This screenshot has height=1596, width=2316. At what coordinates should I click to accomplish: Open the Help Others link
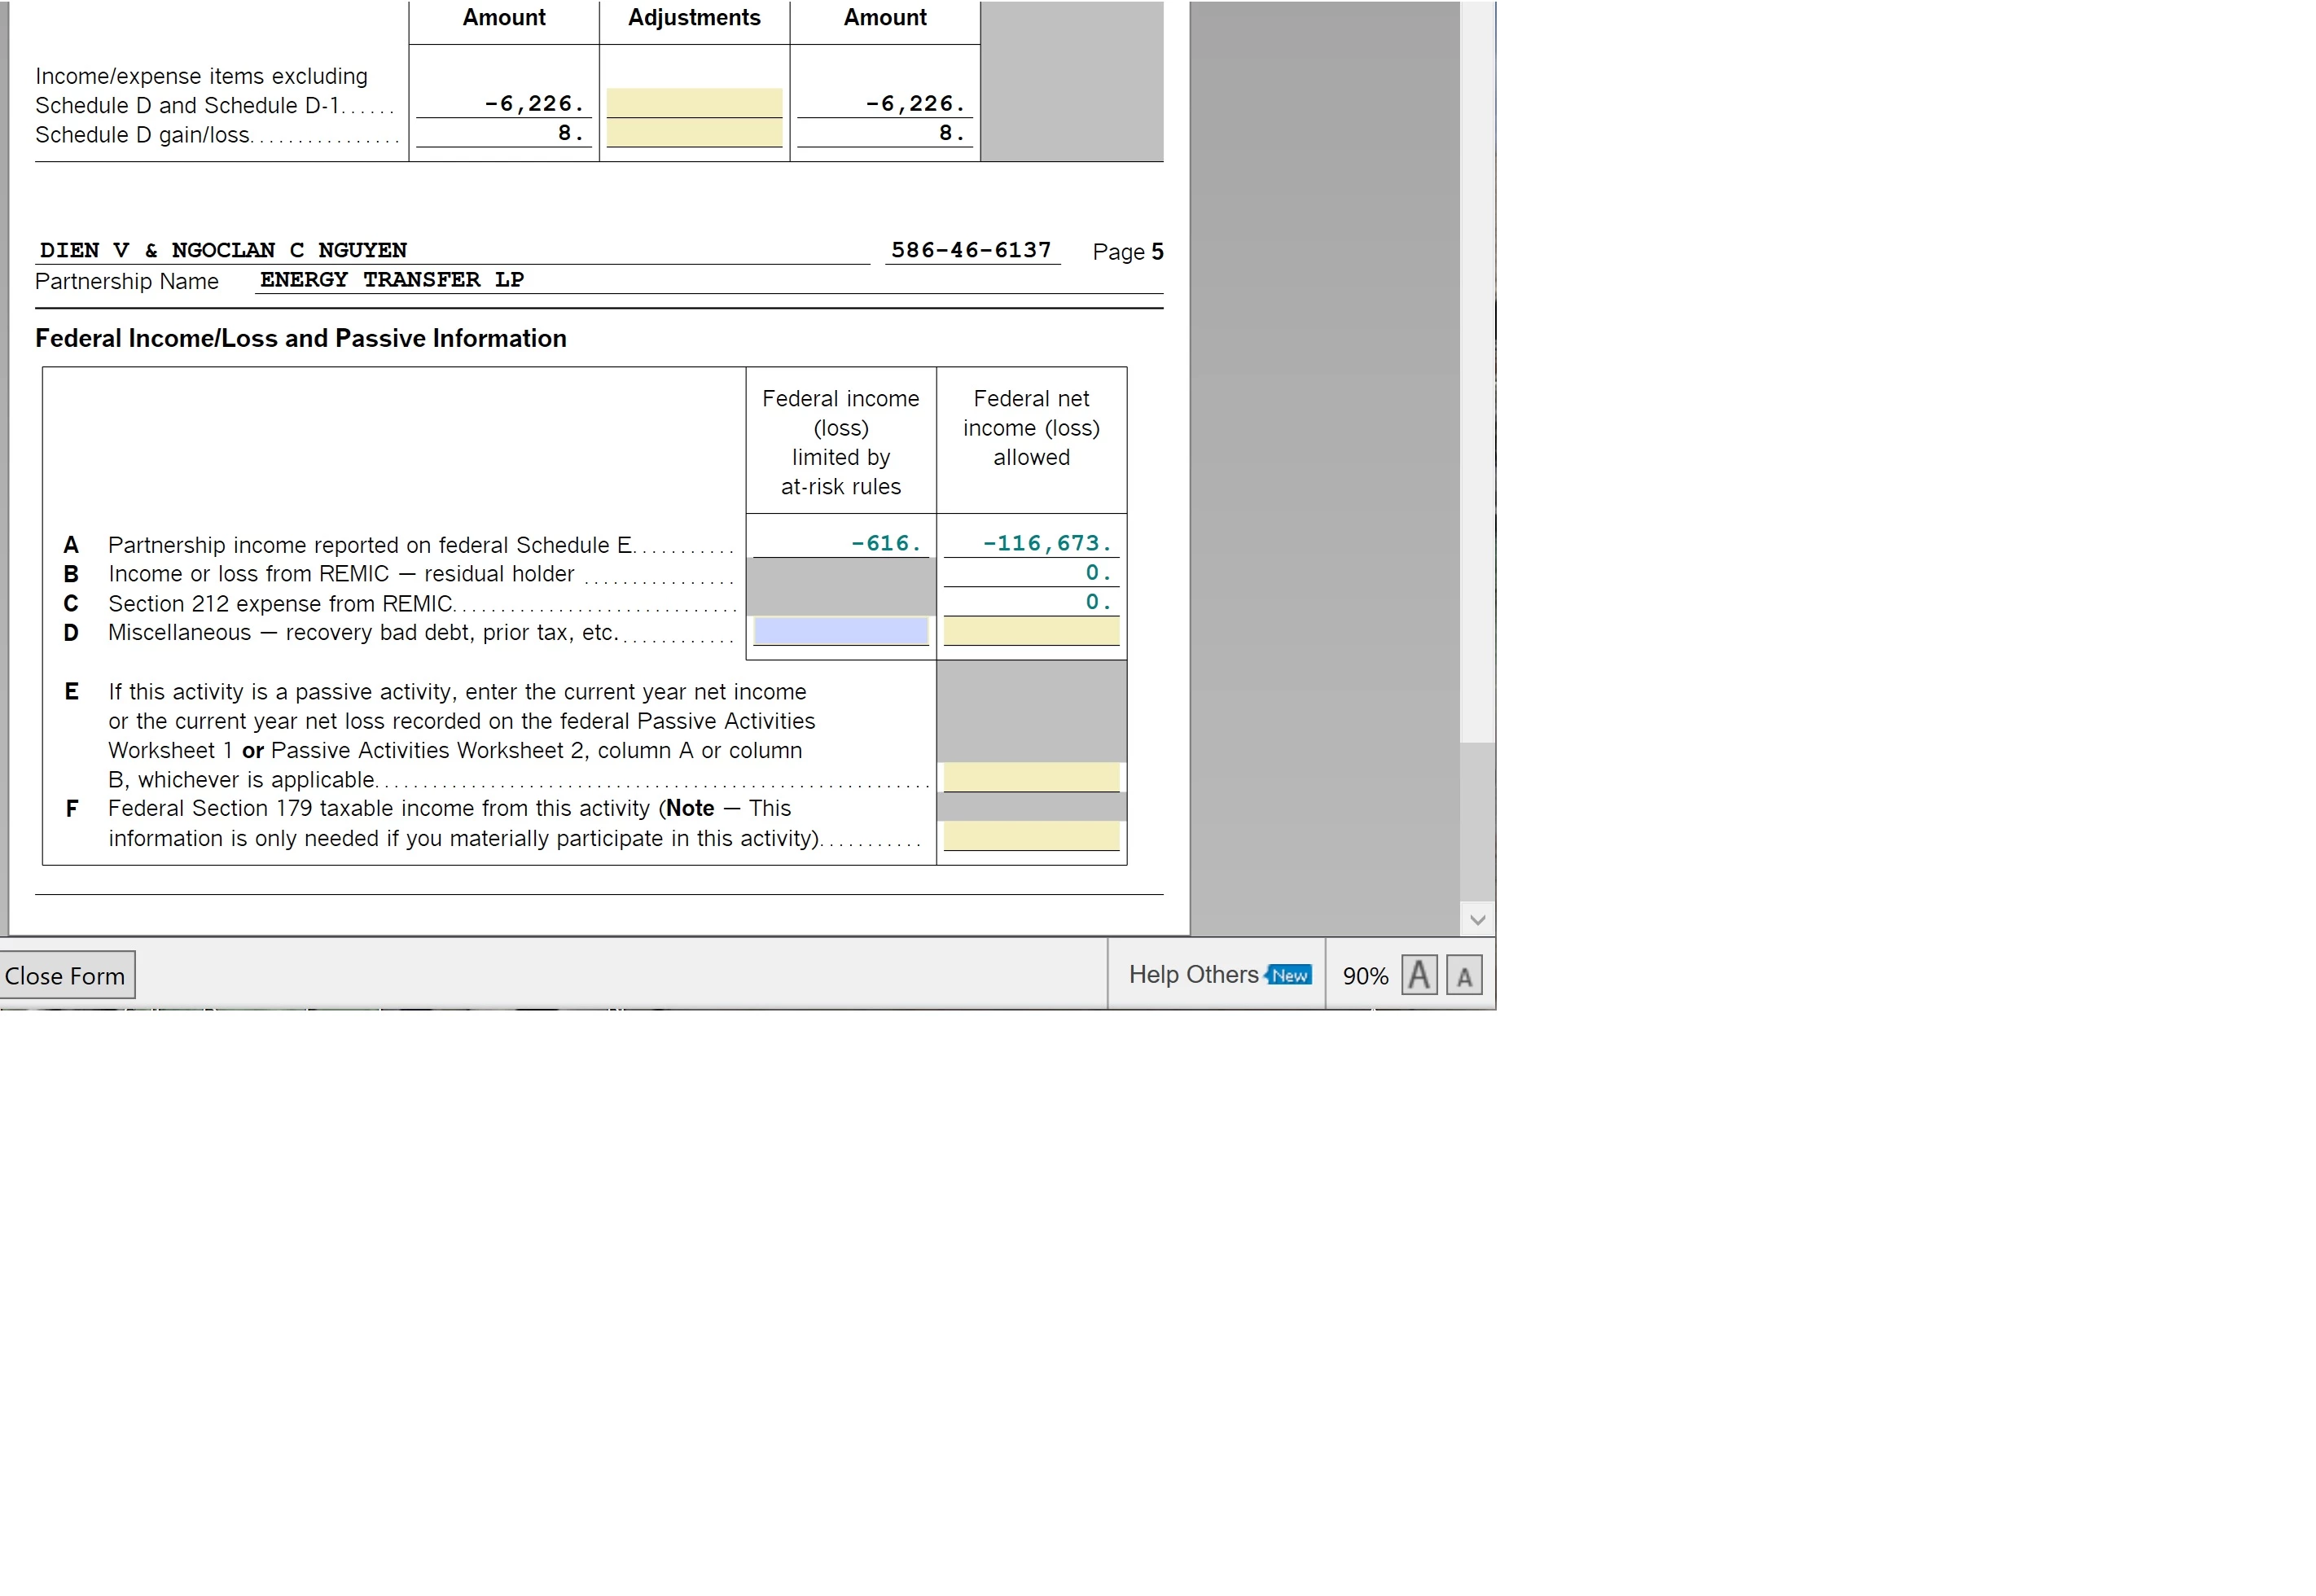coord(1192,975)
